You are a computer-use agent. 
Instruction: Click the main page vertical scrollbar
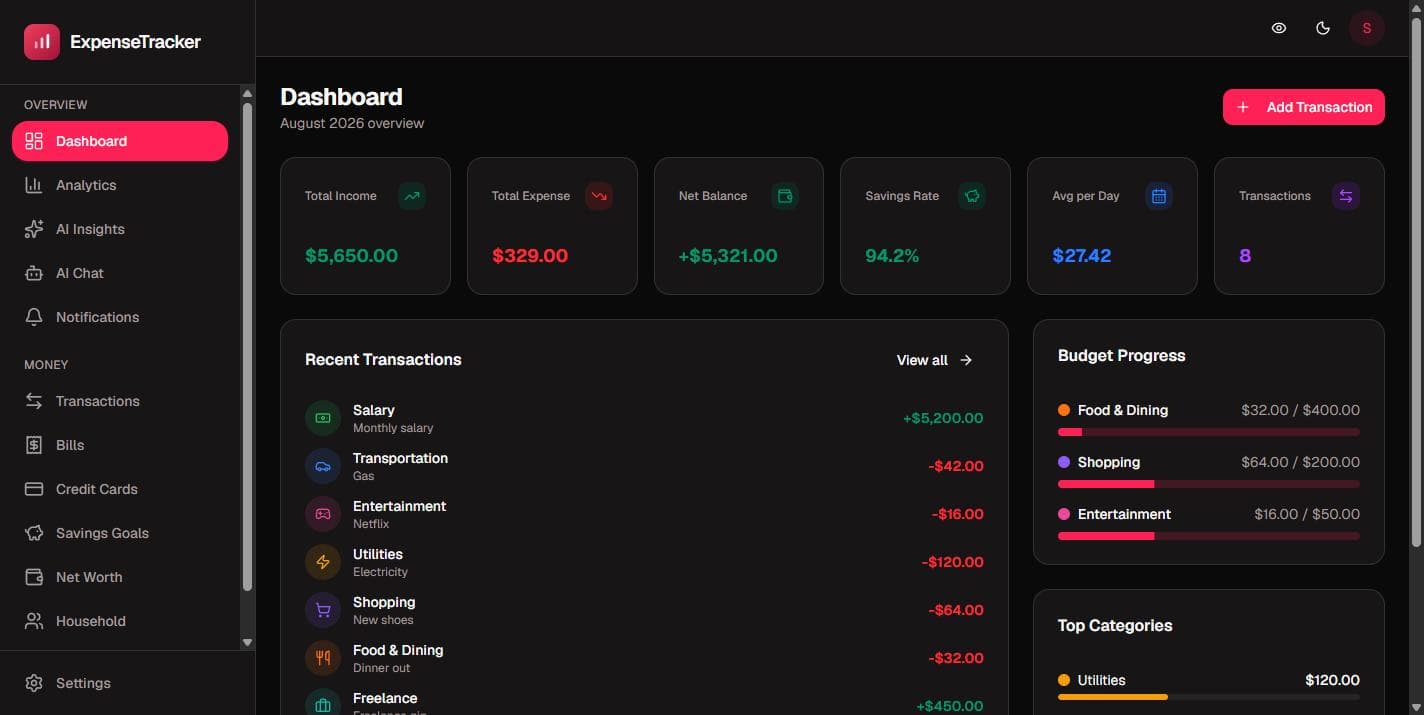pyautogui.click(x=1415, y=282)
